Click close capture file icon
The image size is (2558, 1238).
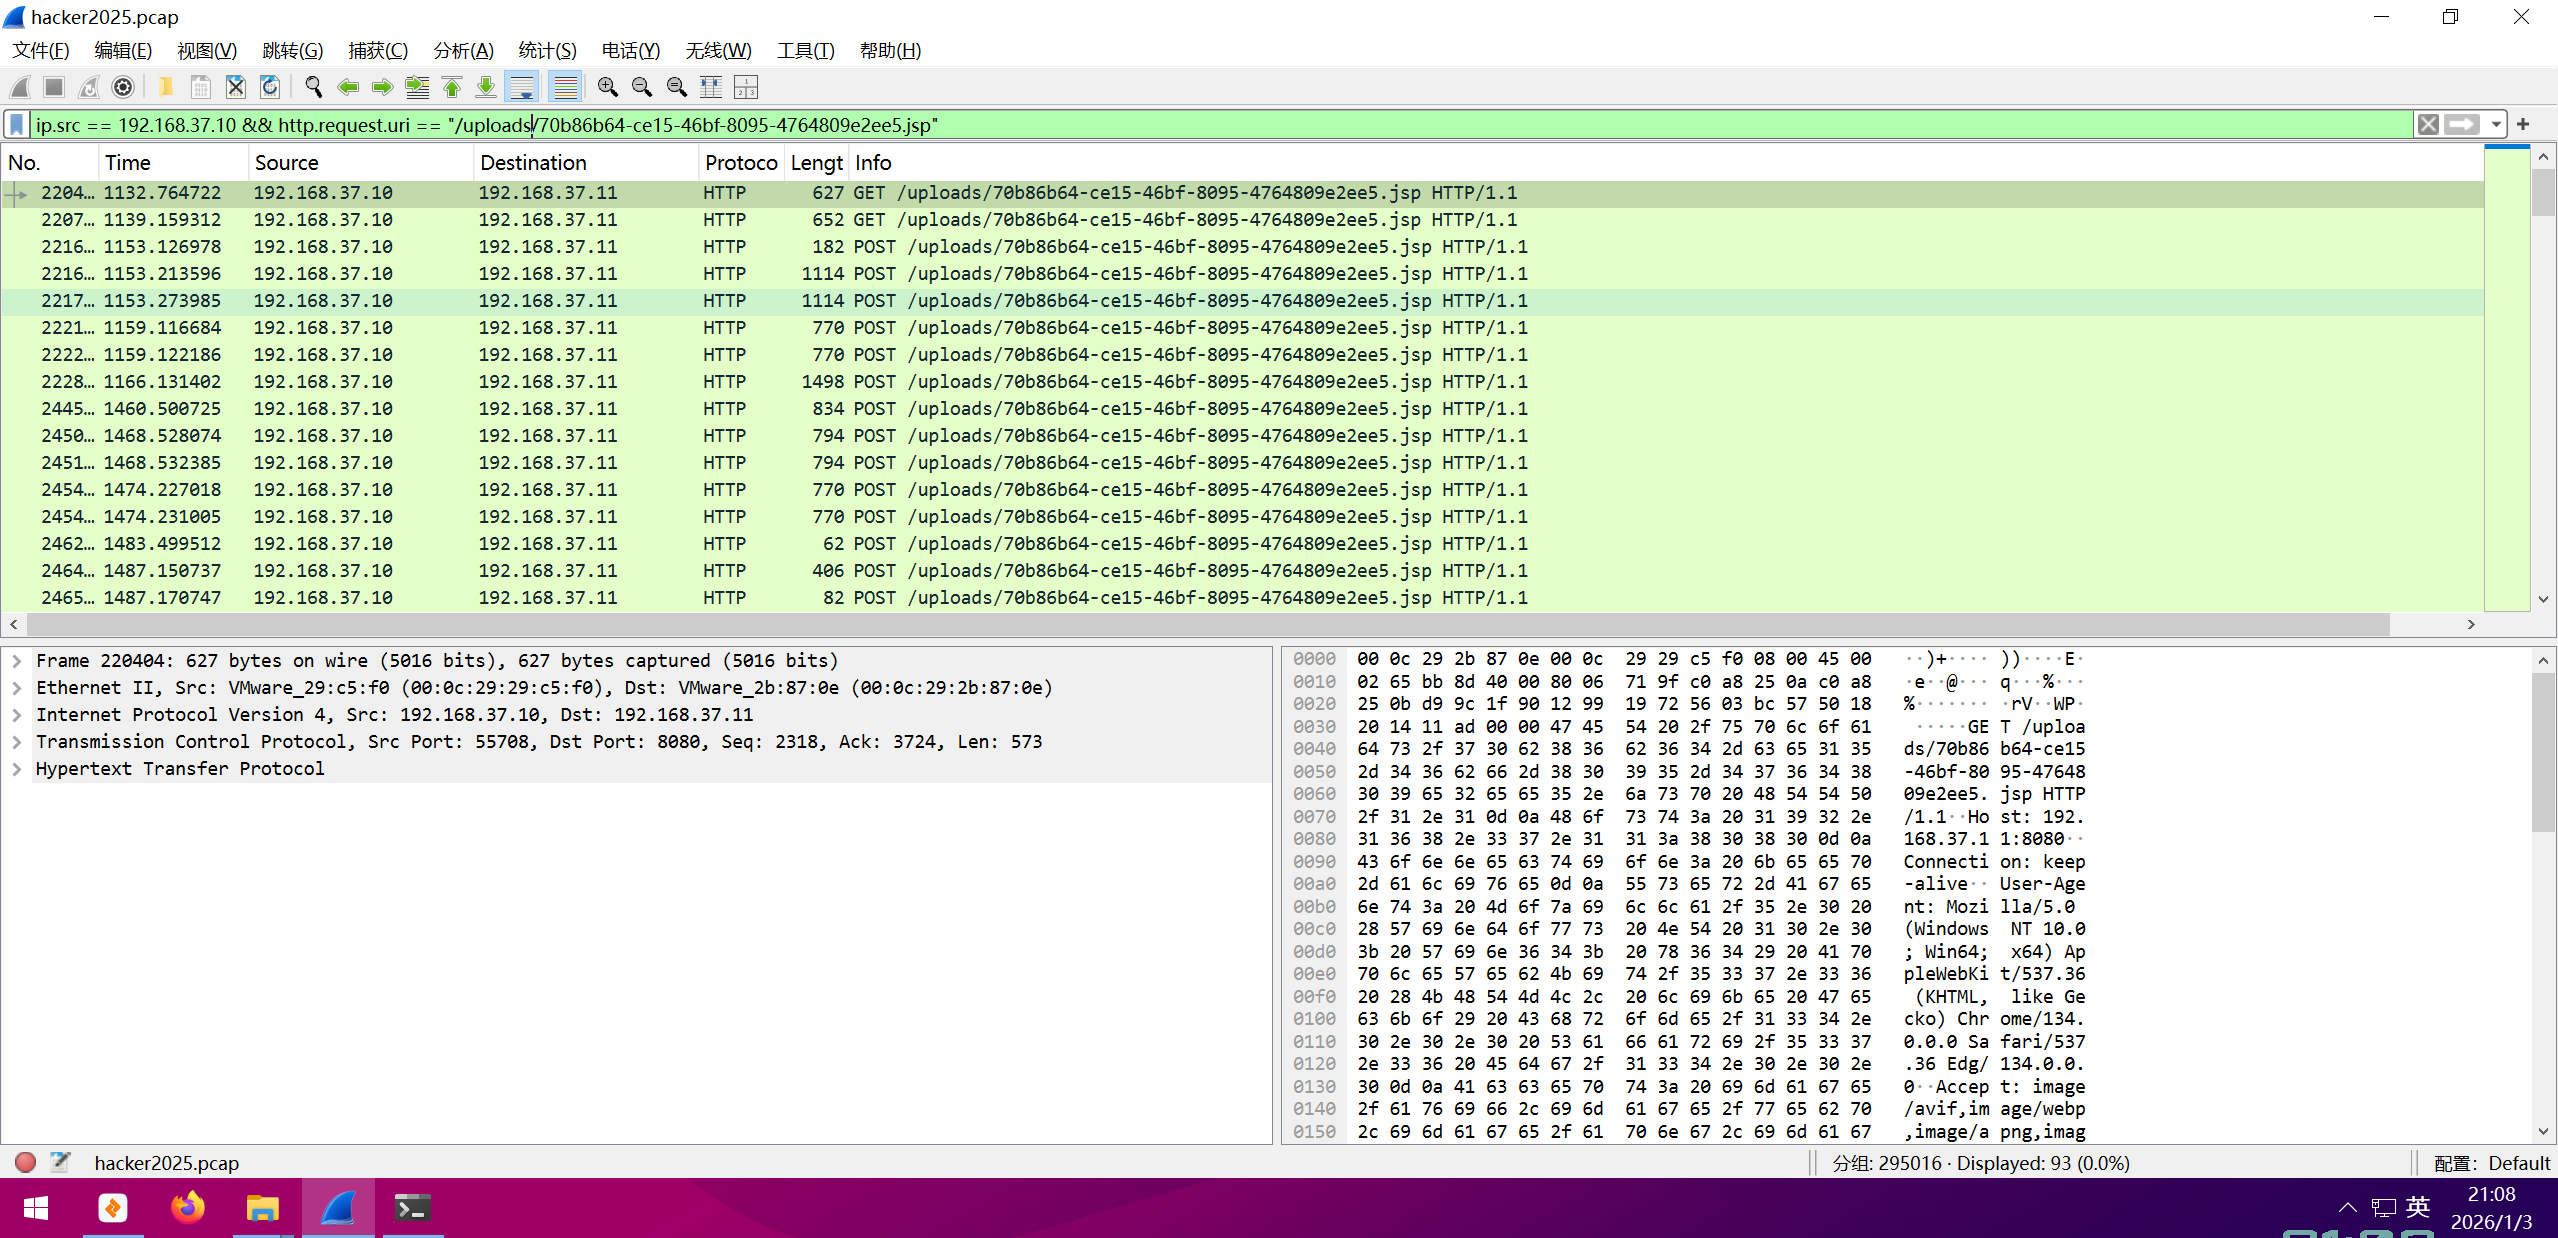click(236, 88)
